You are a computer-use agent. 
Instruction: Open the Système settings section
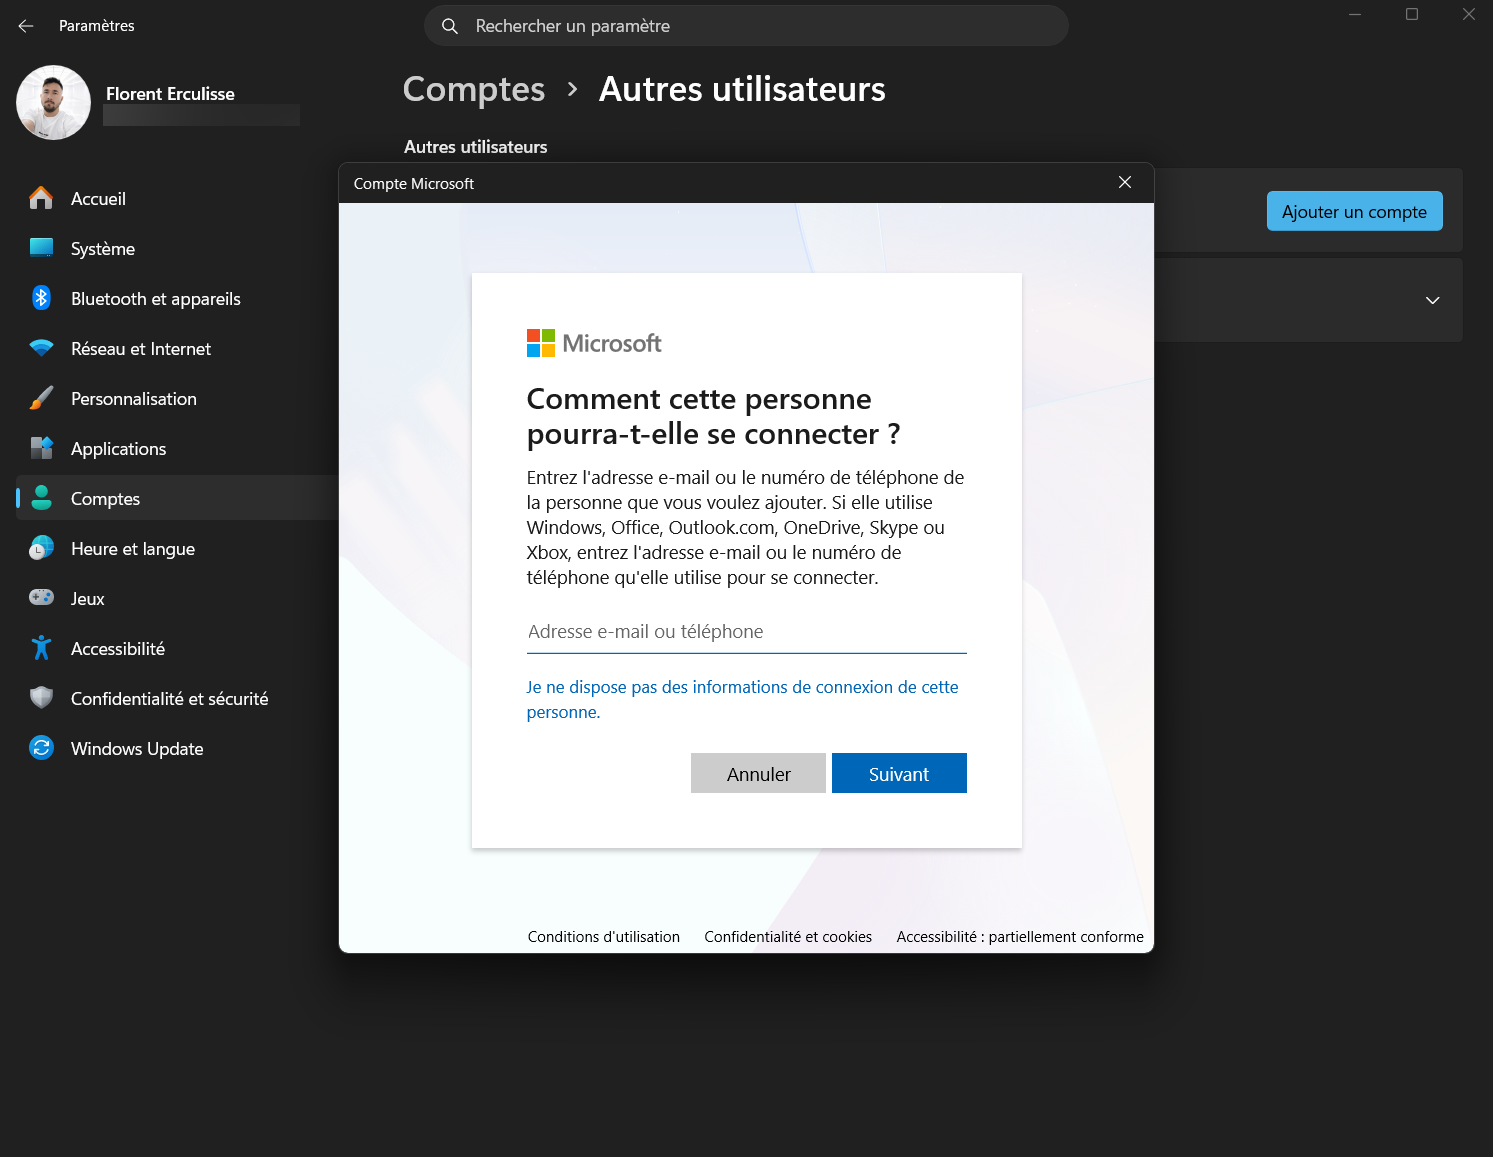click(x=102, y=249)
